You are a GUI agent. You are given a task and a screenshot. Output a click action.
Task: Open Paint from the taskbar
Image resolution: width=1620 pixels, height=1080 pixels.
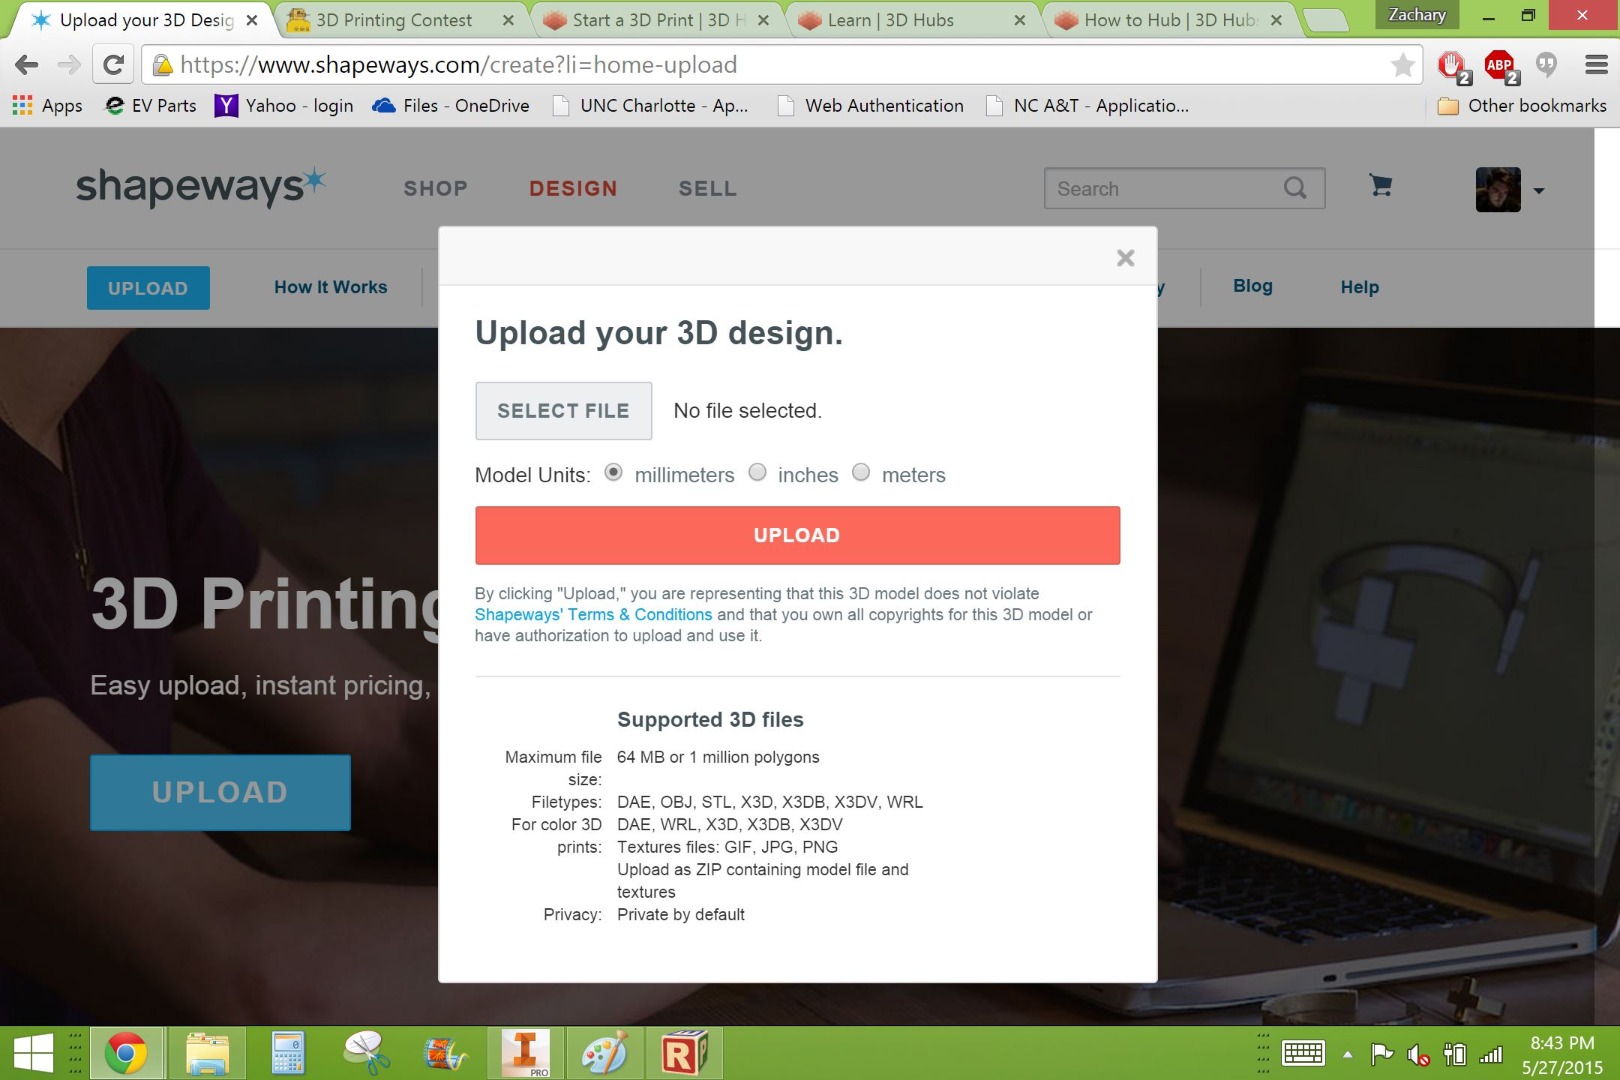click(604, 1054)
